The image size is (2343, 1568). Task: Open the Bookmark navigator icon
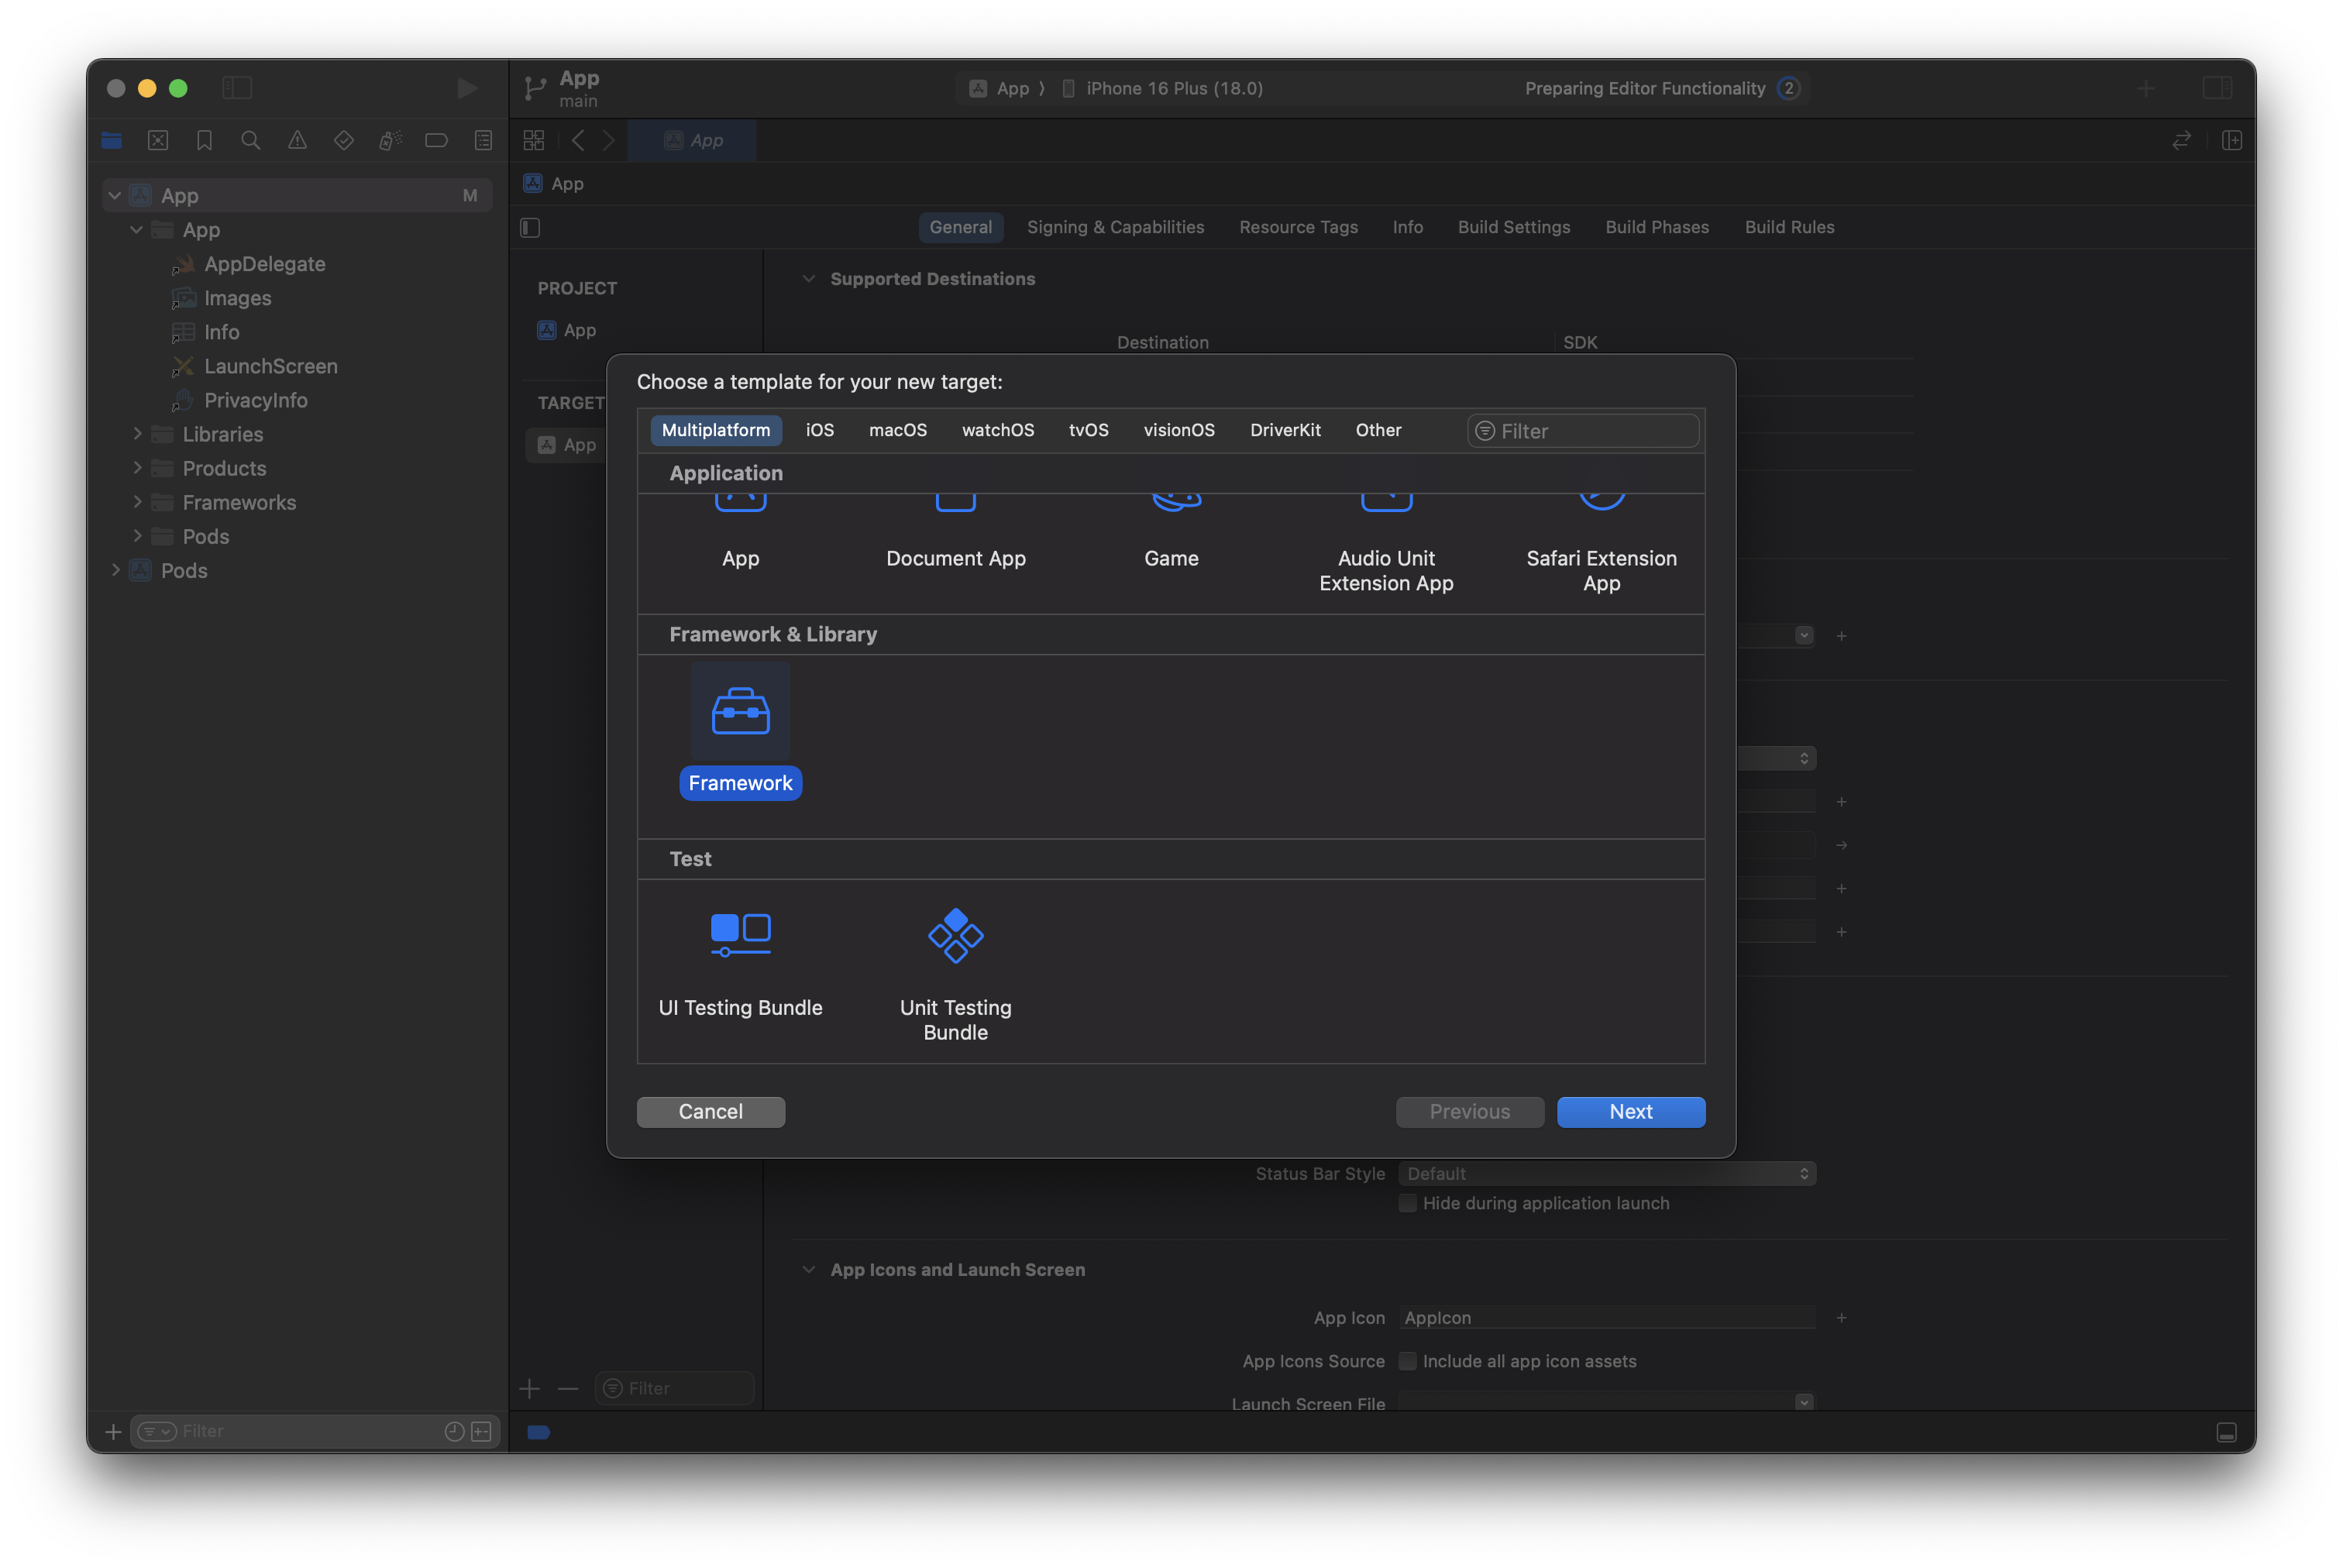click(x=204, y=141)
